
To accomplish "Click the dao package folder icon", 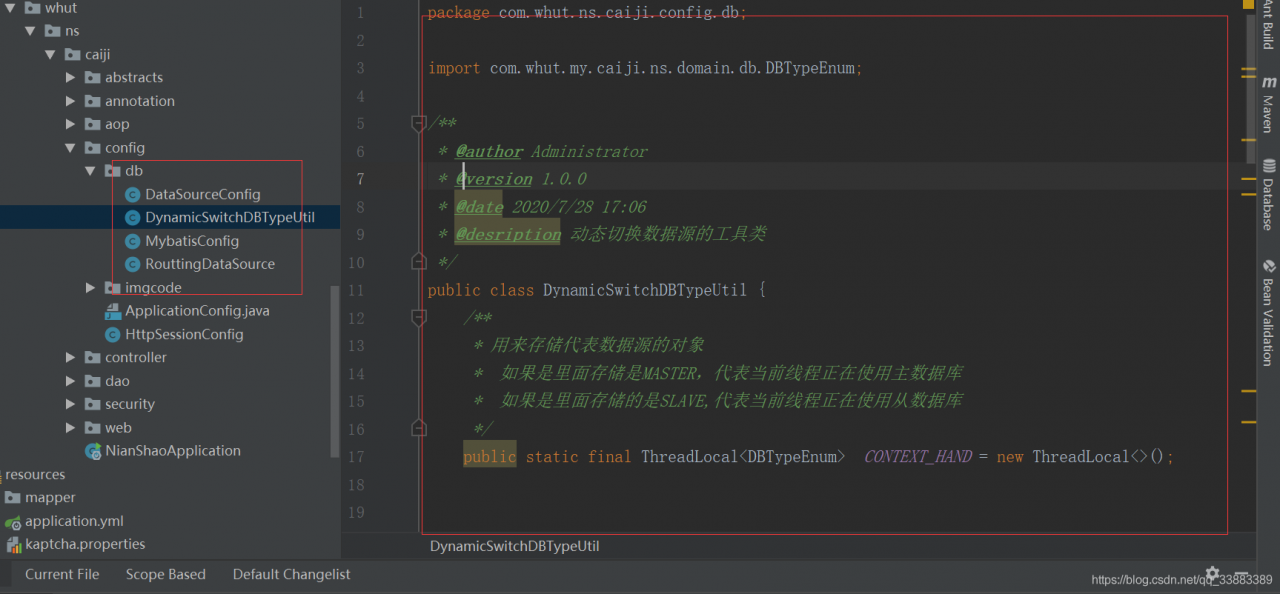I will tap(92, 381).
